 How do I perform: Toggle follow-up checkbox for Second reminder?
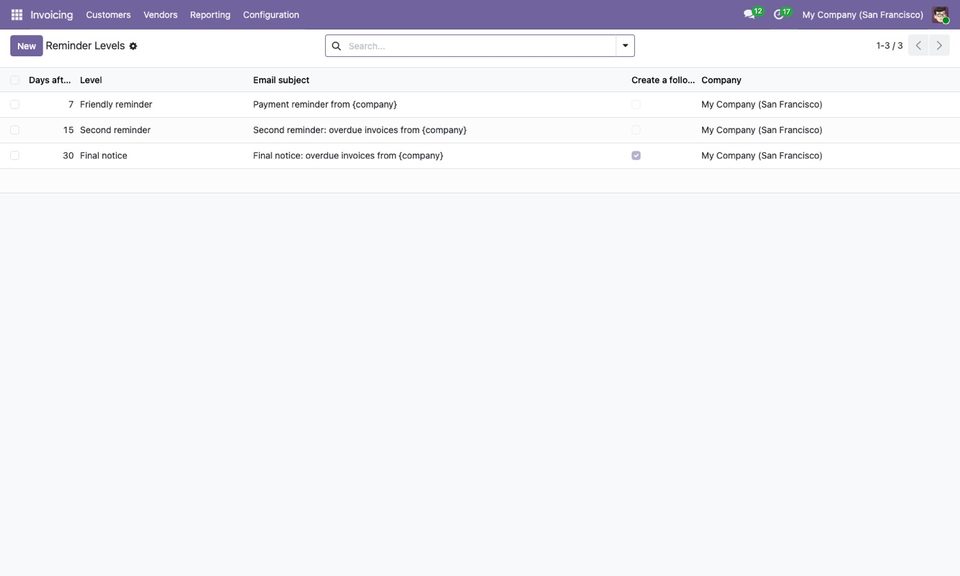pyautogui.click(x=636, y=130)
